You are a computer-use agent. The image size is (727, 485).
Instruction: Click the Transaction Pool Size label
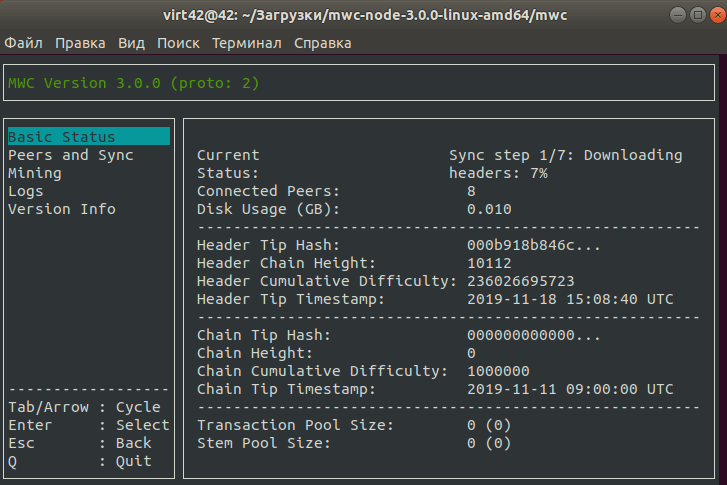click(295, 425)
